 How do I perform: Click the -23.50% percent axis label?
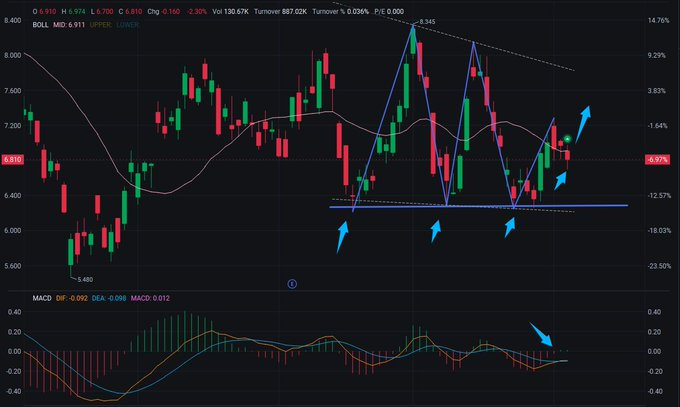[x=659, y=266]
